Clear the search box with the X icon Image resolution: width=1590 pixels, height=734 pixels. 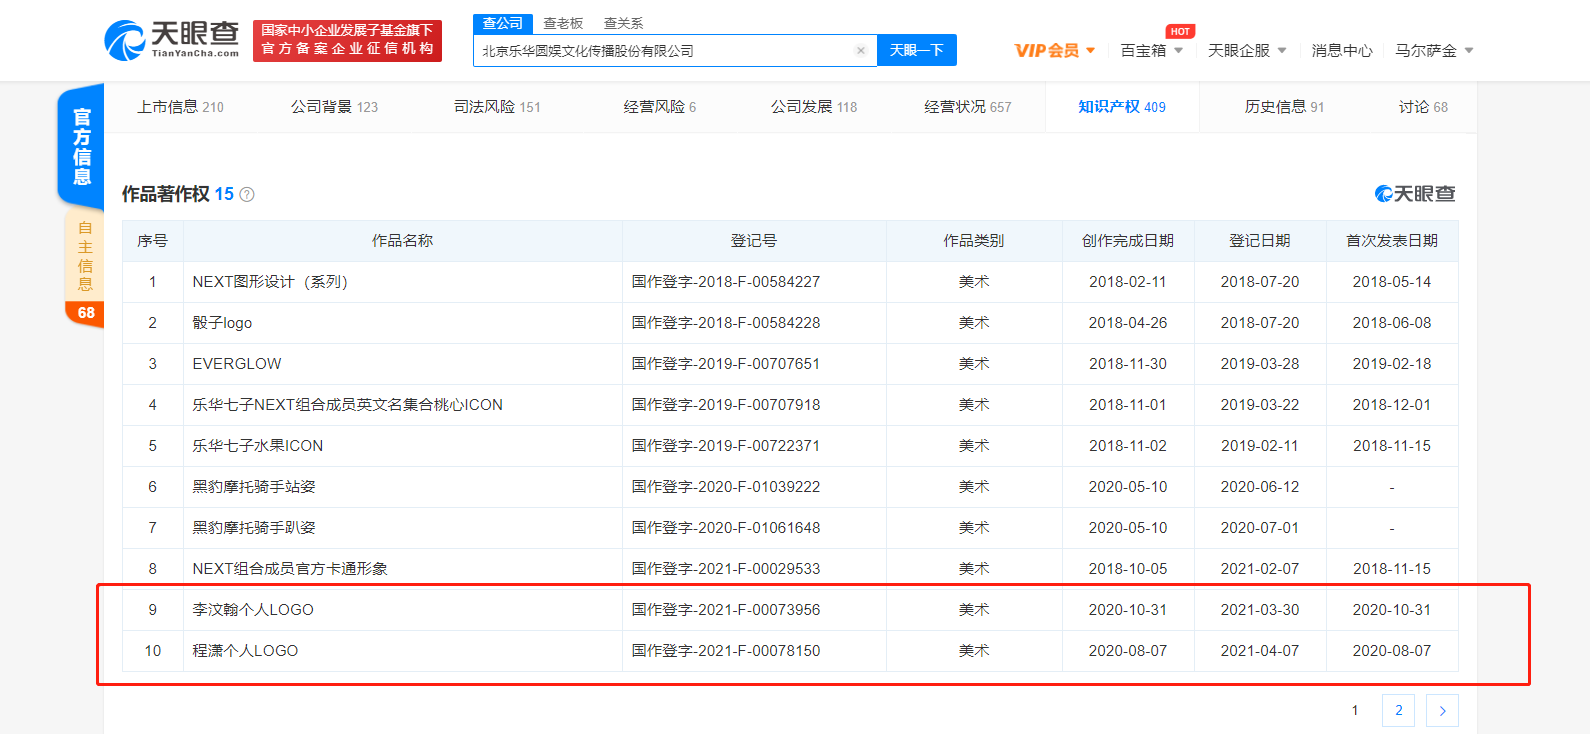pyautogui.click(x=861, y=51)
